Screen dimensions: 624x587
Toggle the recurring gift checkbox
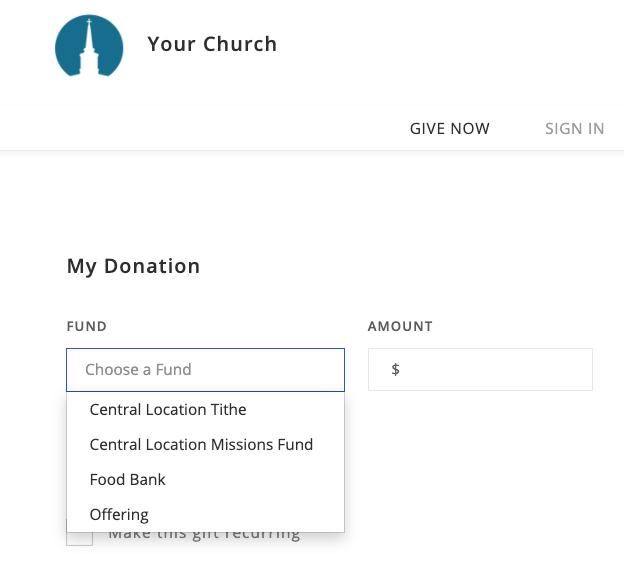tap(80, 538)
